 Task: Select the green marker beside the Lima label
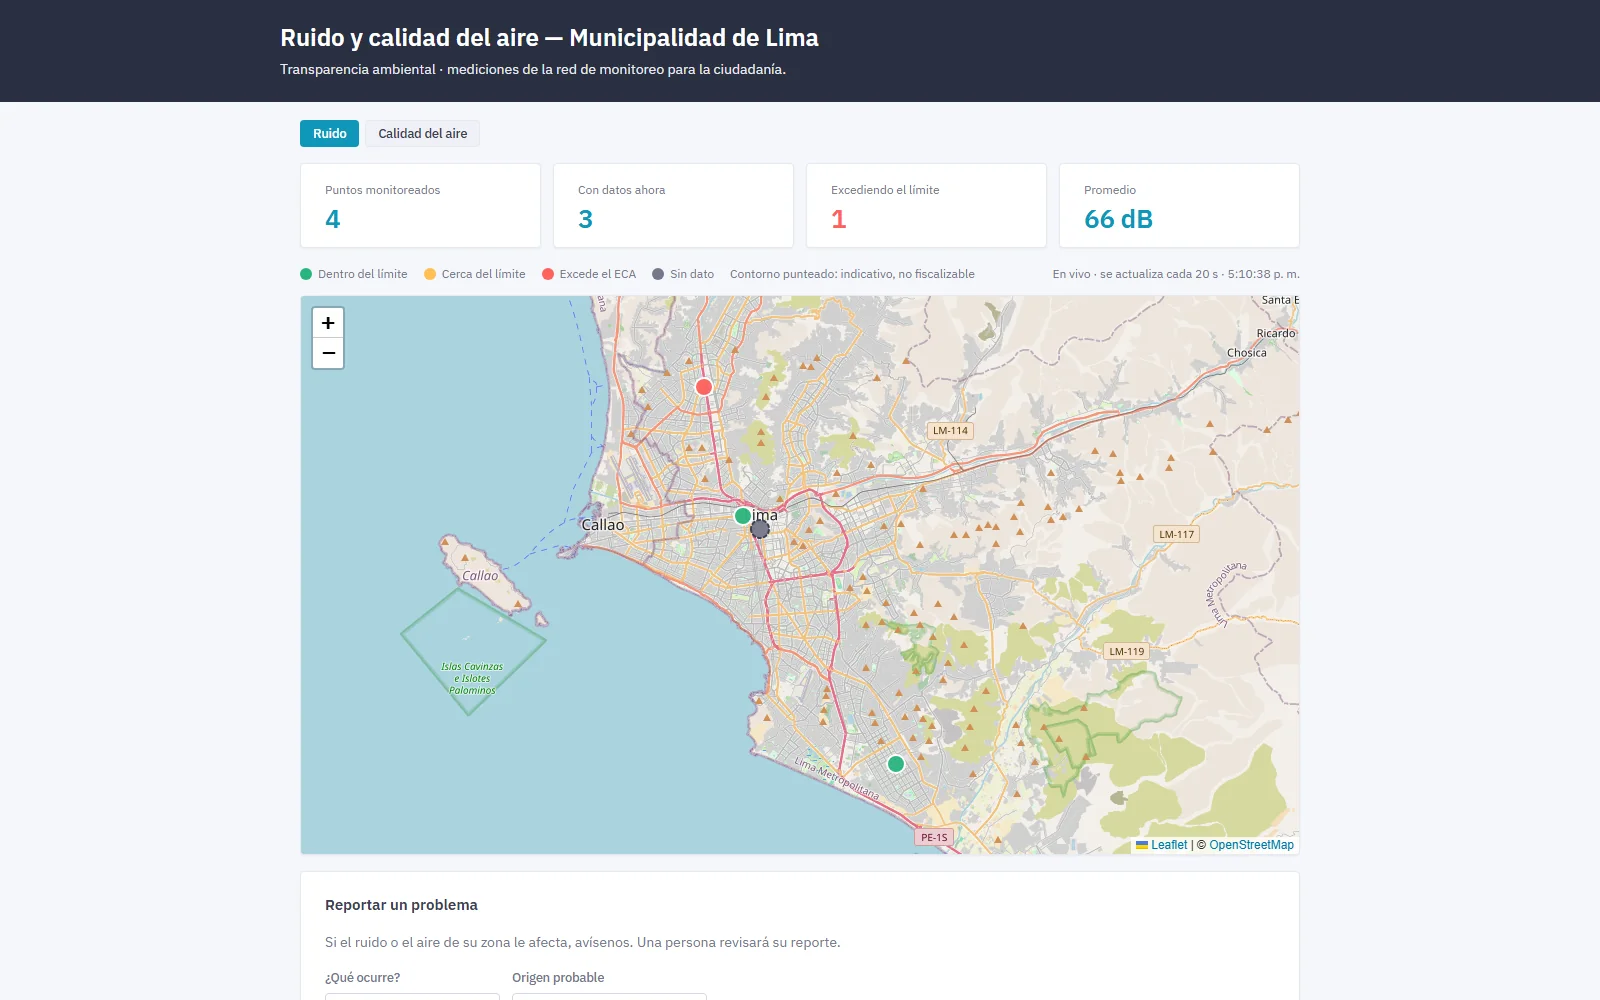(x=743, y=516)
